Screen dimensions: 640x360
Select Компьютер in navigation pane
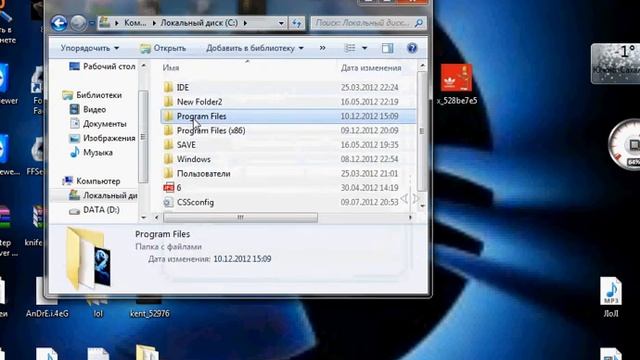[x=91, y=181]
